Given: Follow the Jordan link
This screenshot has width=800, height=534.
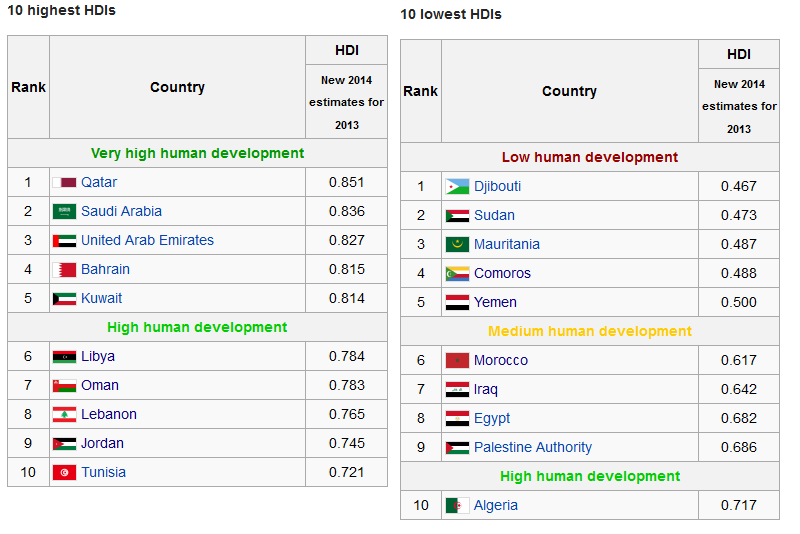Looking at the screenshot, I should [103, 444].
